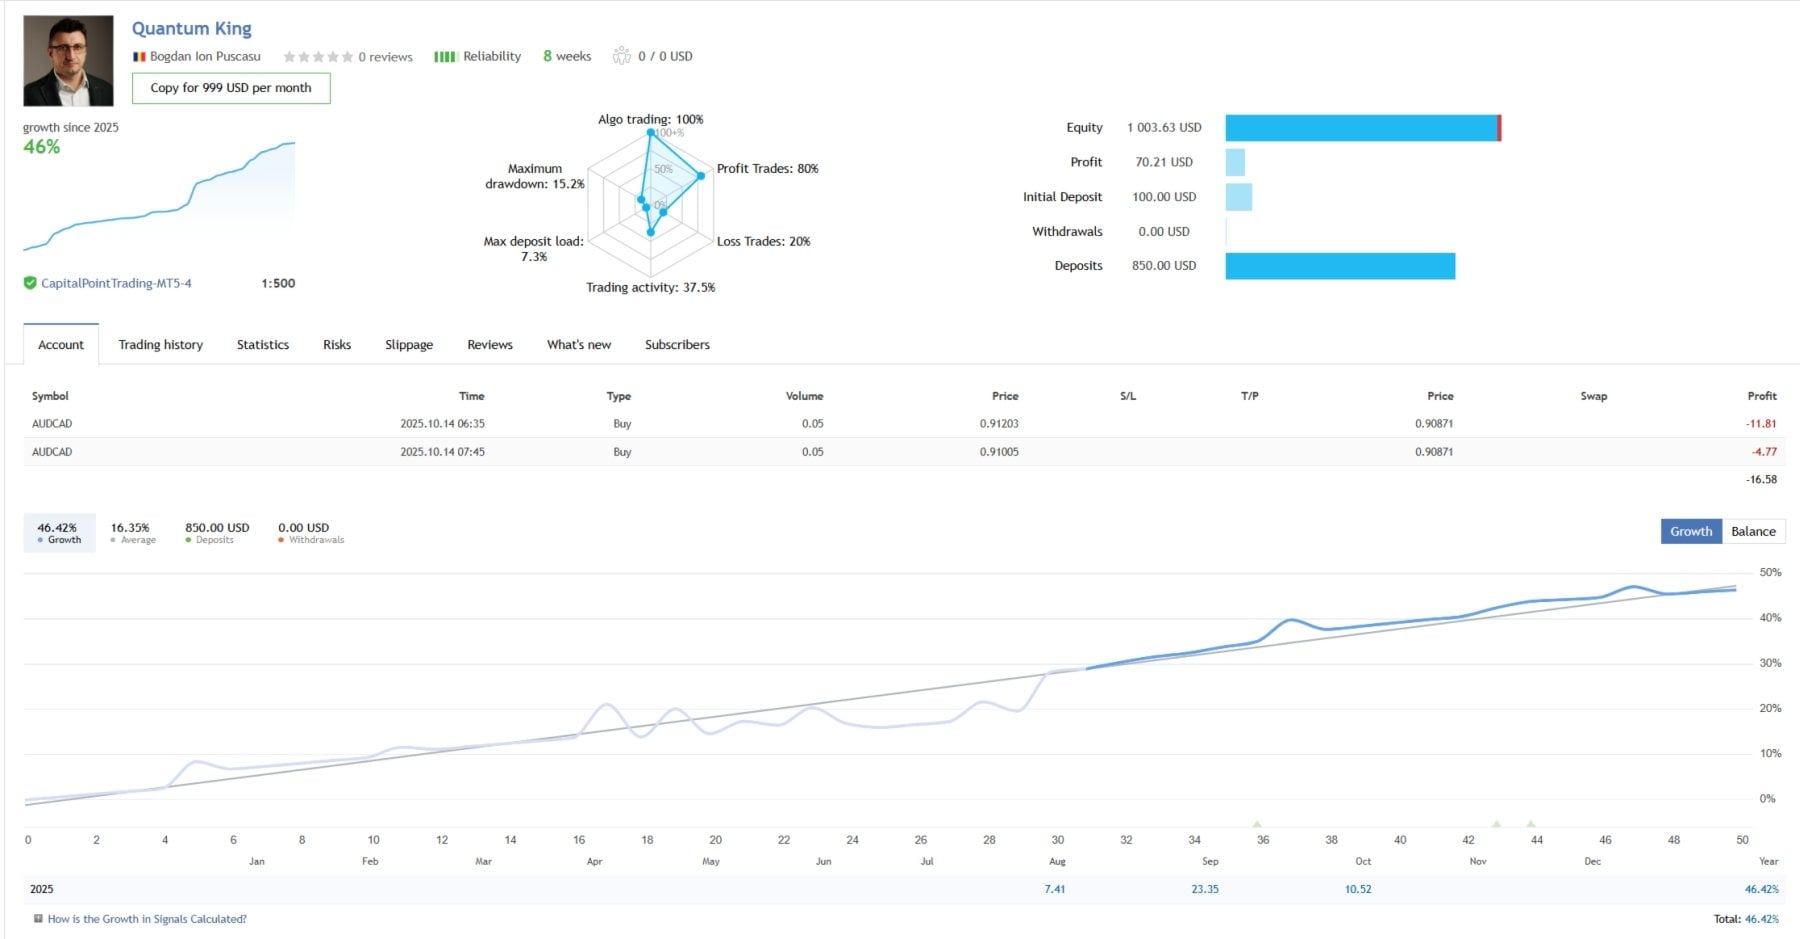This screenshot has height=939, width=1800.
Task: Click the green triangle marker near week 36
Action: [1257, 824]
